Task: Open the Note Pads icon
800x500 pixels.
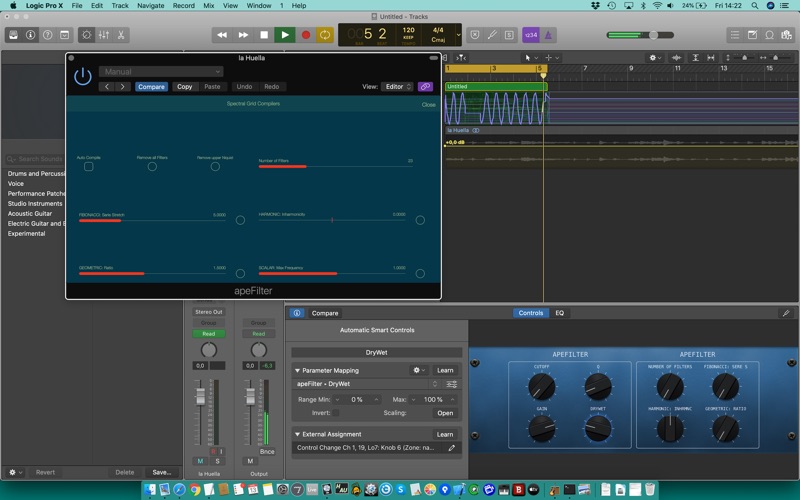Action: point(752,35)
